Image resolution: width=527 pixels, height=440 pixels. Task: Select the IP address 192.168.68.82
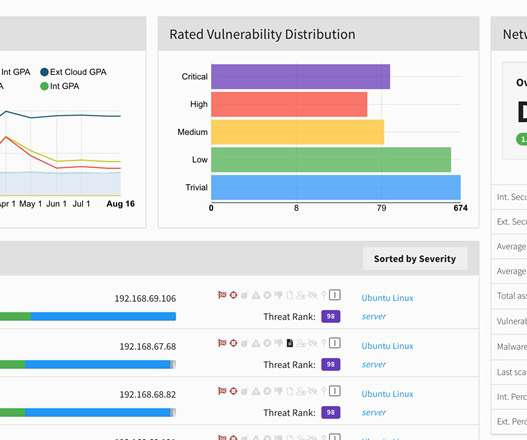click(x=148, y=395)
